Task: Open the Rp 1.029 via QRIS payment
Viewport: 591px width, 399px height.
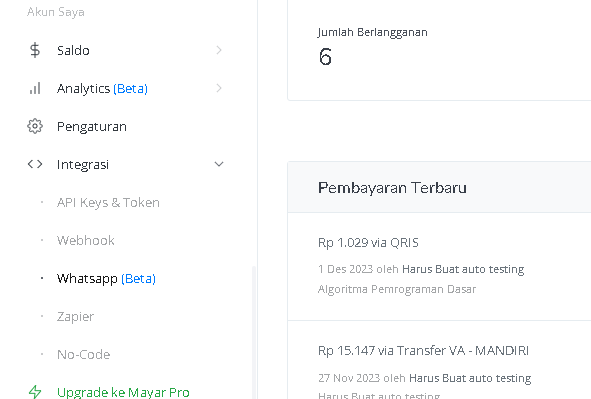Action: coord(368,243)
